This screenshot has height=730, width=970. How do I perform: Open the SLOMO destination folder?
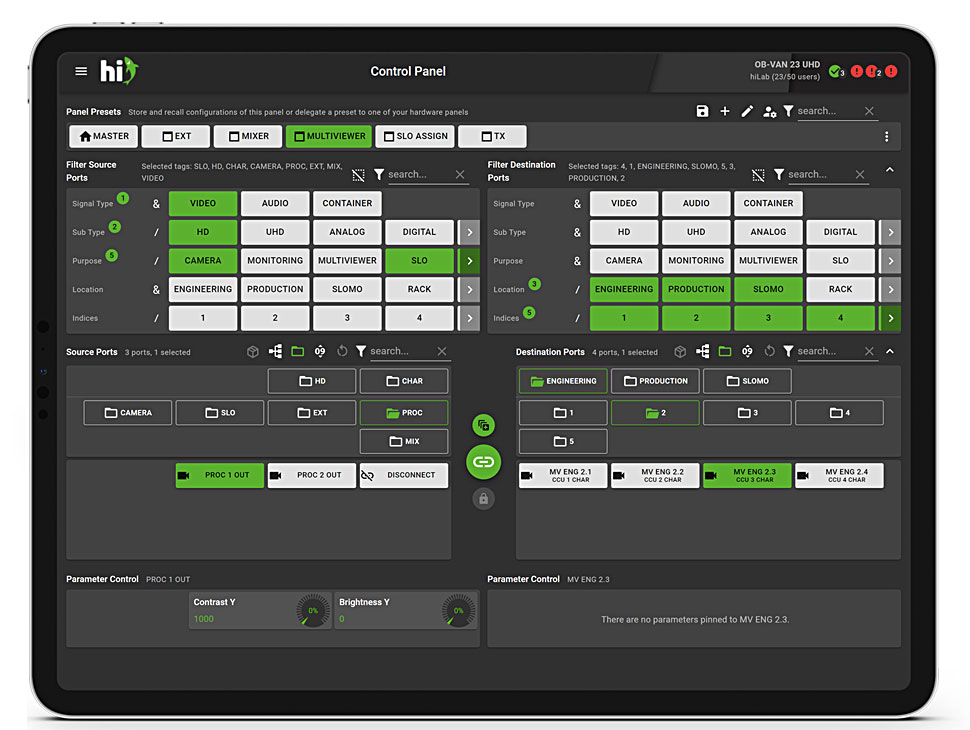coord(747,381)
